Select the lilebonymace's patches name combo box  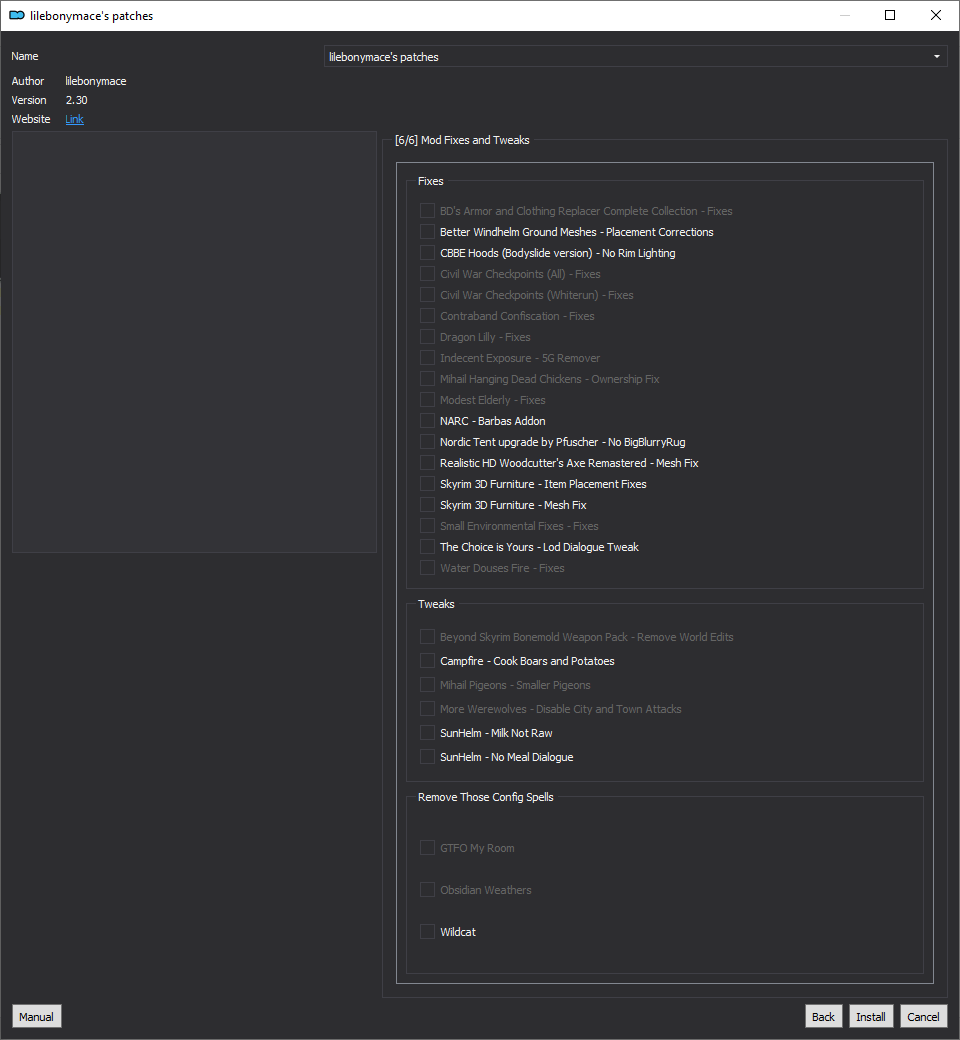[x=635, y=57]
